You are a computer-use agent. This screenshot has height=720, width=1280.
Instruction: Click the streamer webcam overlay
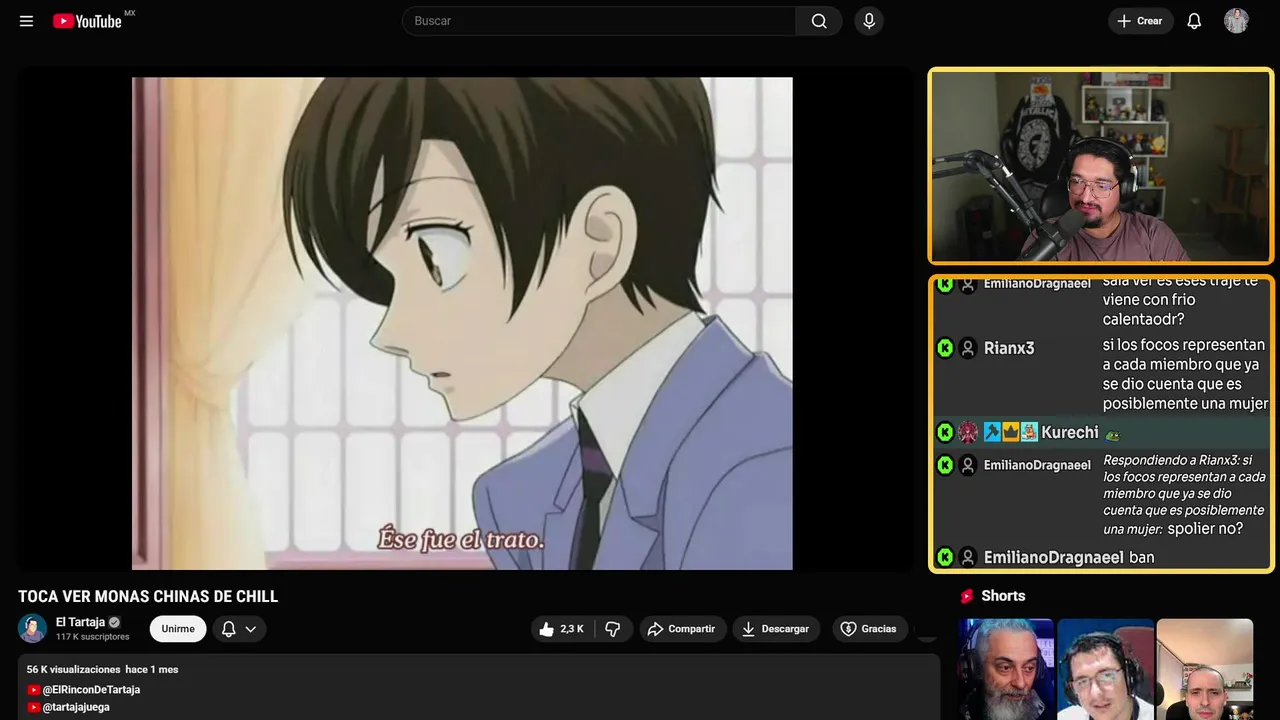tap(1101, 166)
